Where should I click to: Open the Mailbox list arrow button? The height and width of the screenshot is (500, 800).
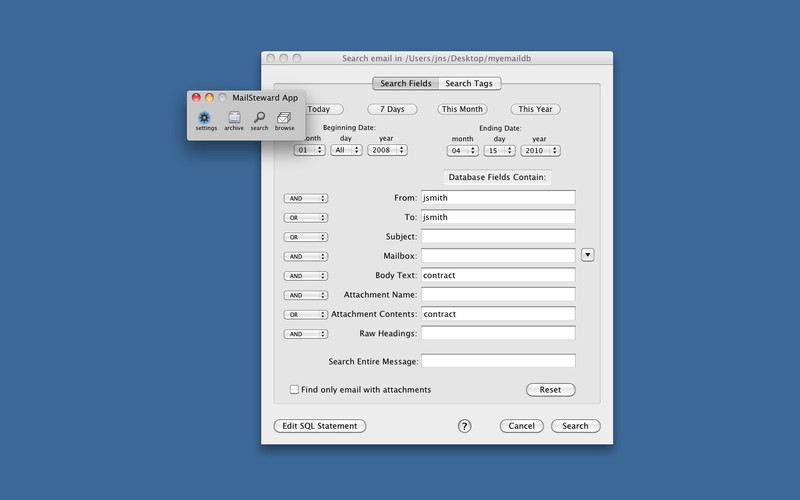point(587,255)
